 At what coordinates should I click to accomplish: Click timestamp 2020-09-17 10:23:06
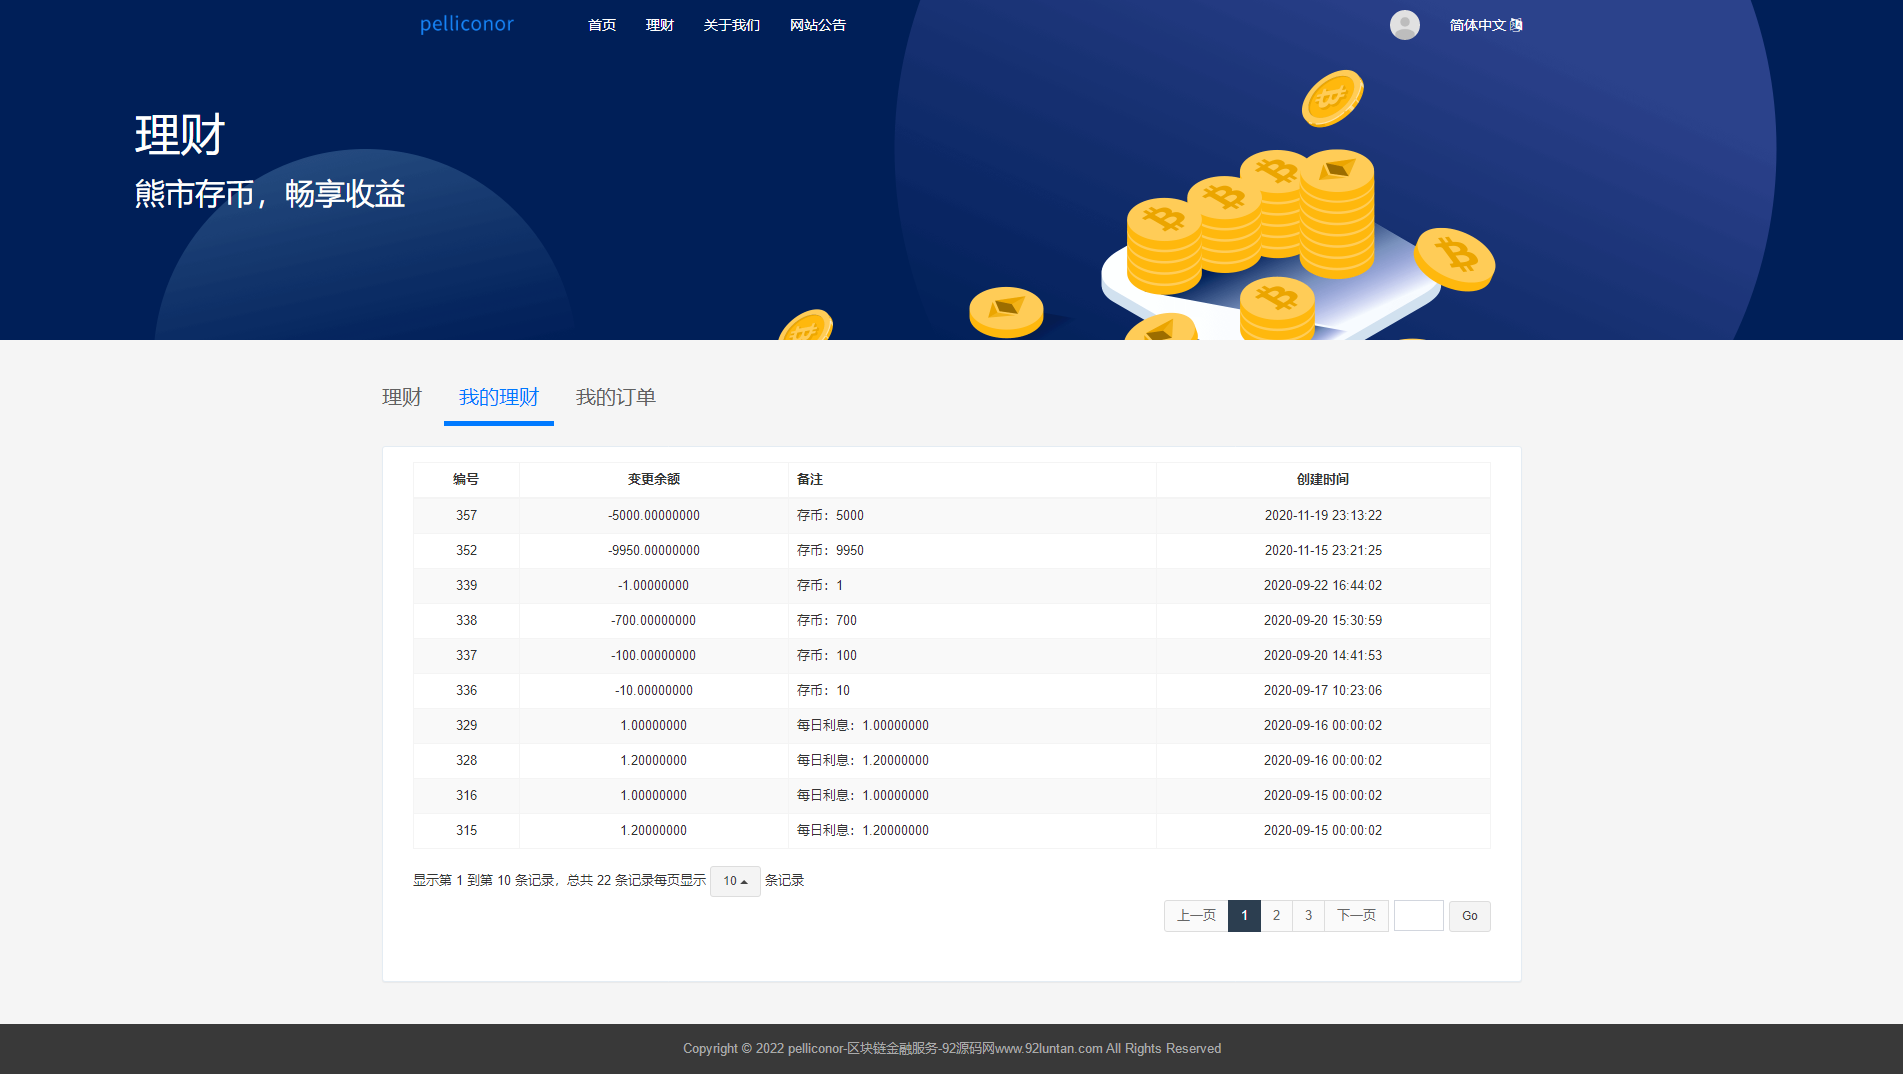pyautogui.click(x=1323, y=691)
